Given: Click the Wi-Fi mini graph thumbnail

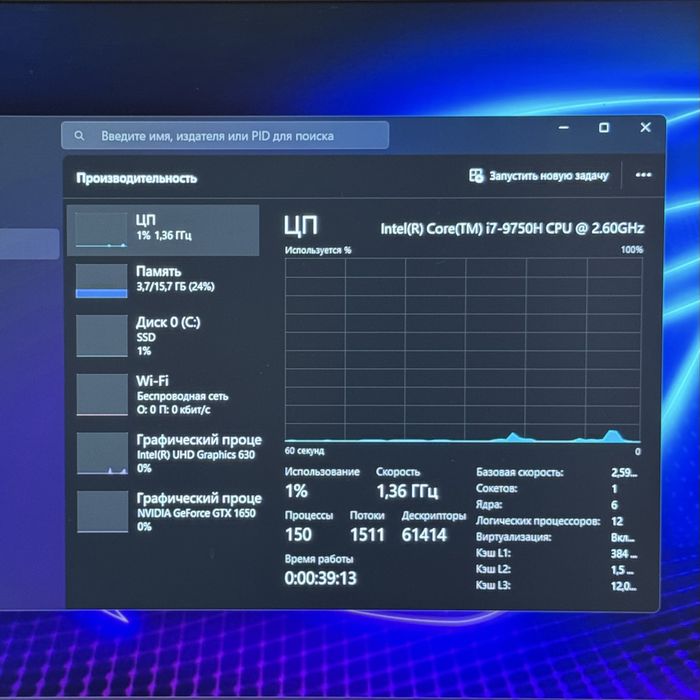Looking at the screenshot, I should coord(102,395).
